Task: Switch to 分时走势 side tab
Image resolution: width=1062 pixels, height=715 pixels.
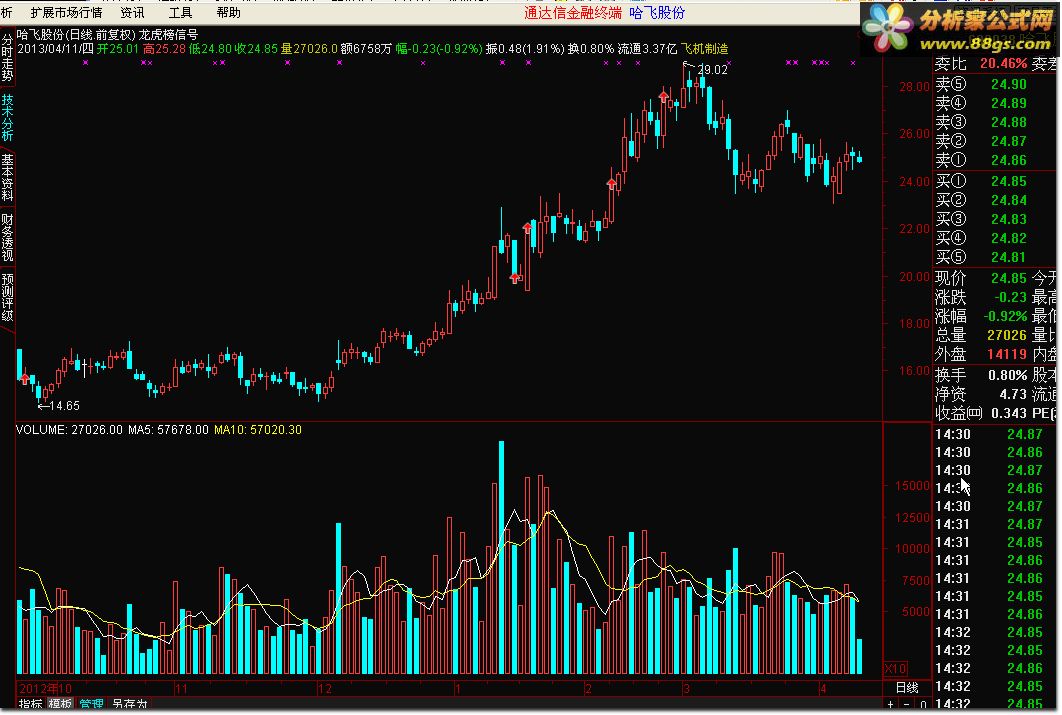Action: [7, 57]
